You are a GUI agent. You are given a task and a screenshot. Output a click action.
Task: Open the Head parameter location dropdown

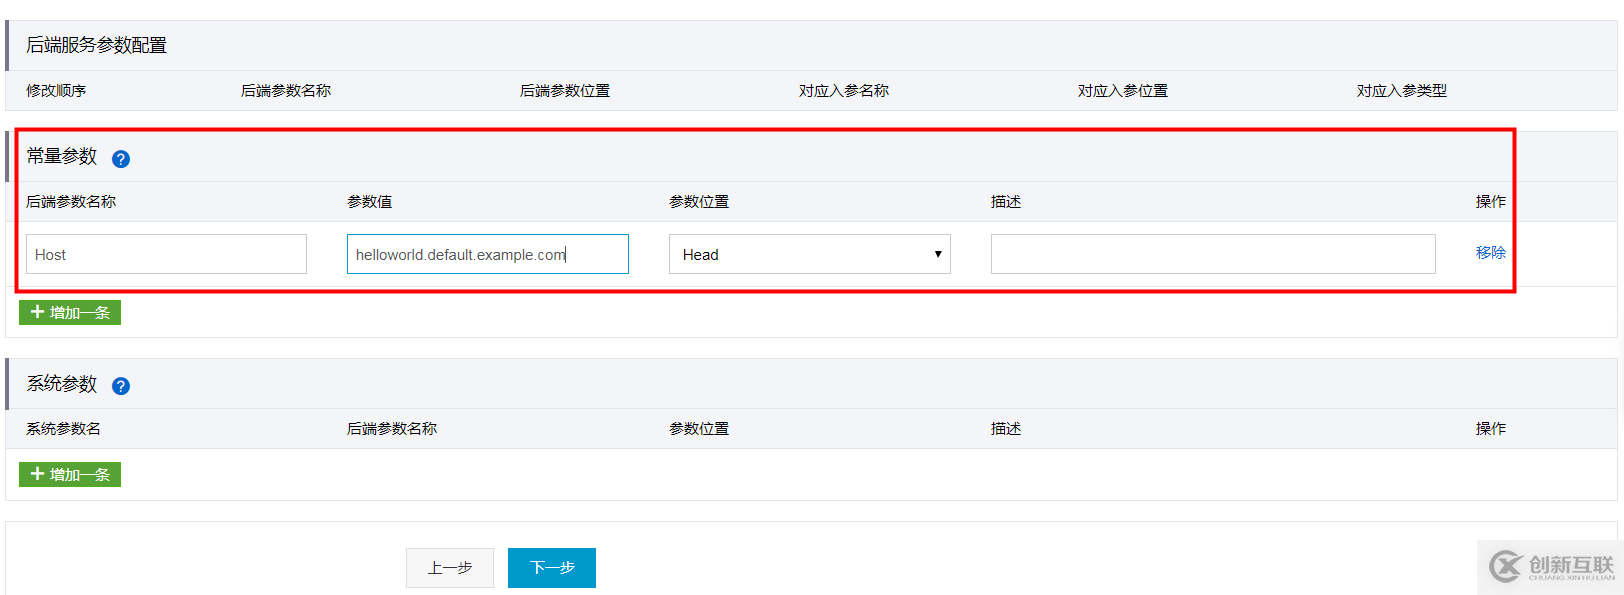pos(810,254)
